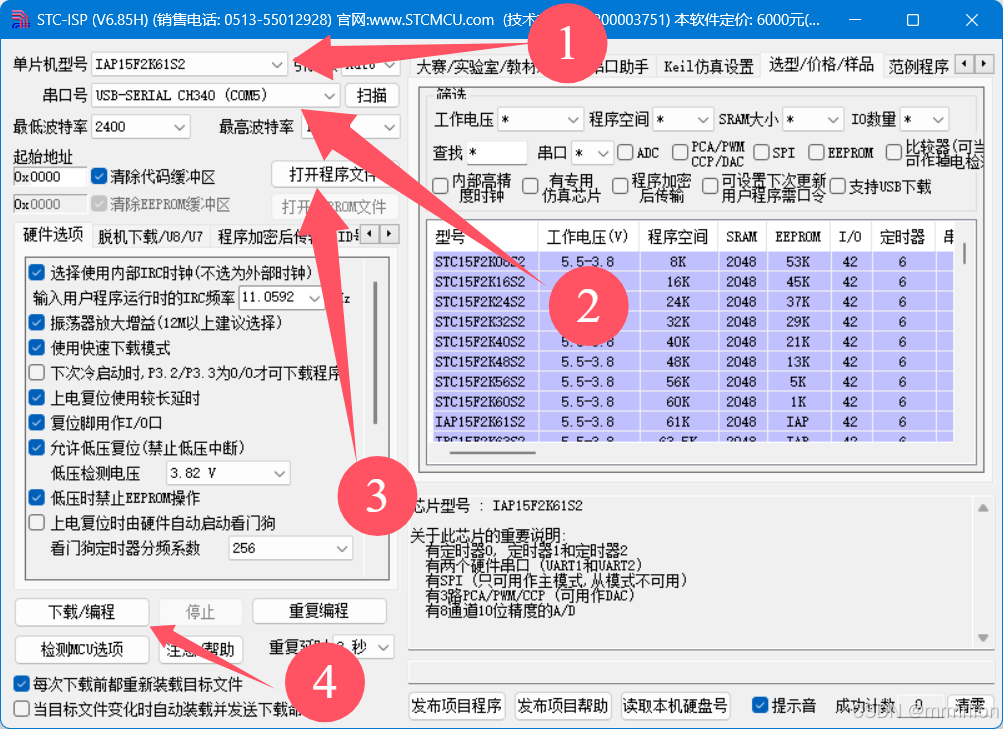Open the 范例程序 tab

pos(918,67)
